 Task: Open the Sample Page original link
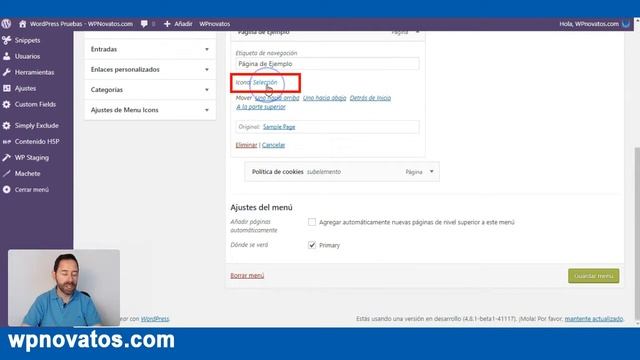click(279, 127)
